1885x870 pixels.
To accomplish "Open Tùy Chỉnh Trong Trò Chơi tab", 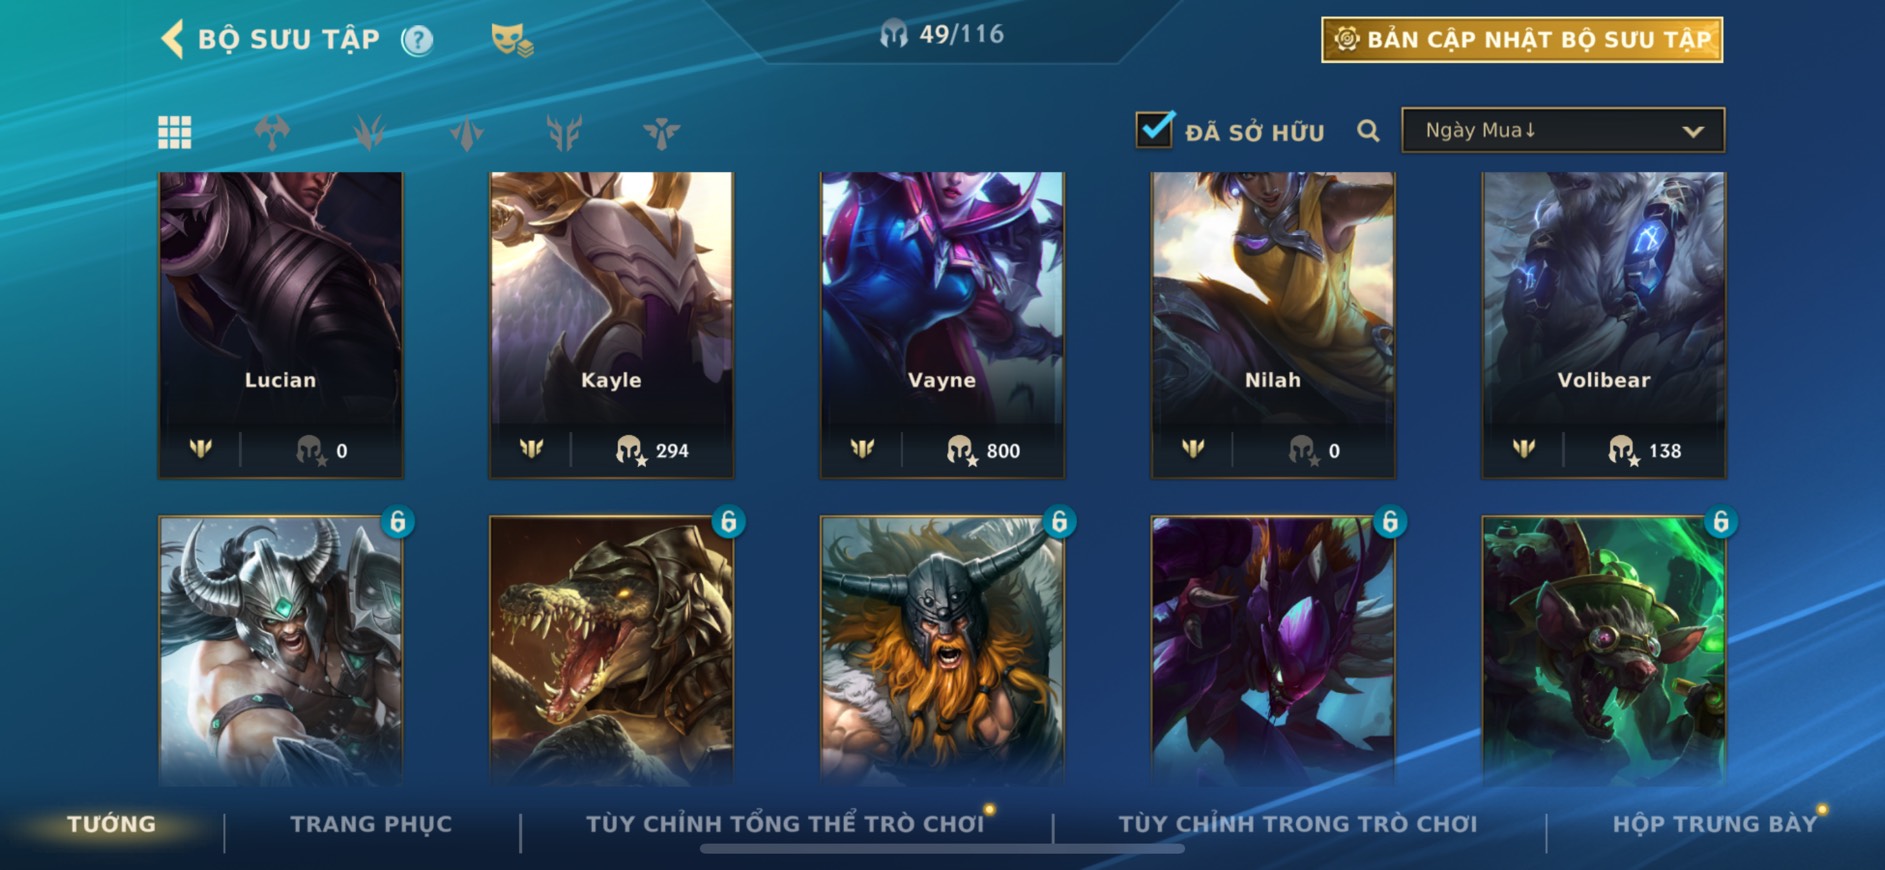I will click(1297, 824).
